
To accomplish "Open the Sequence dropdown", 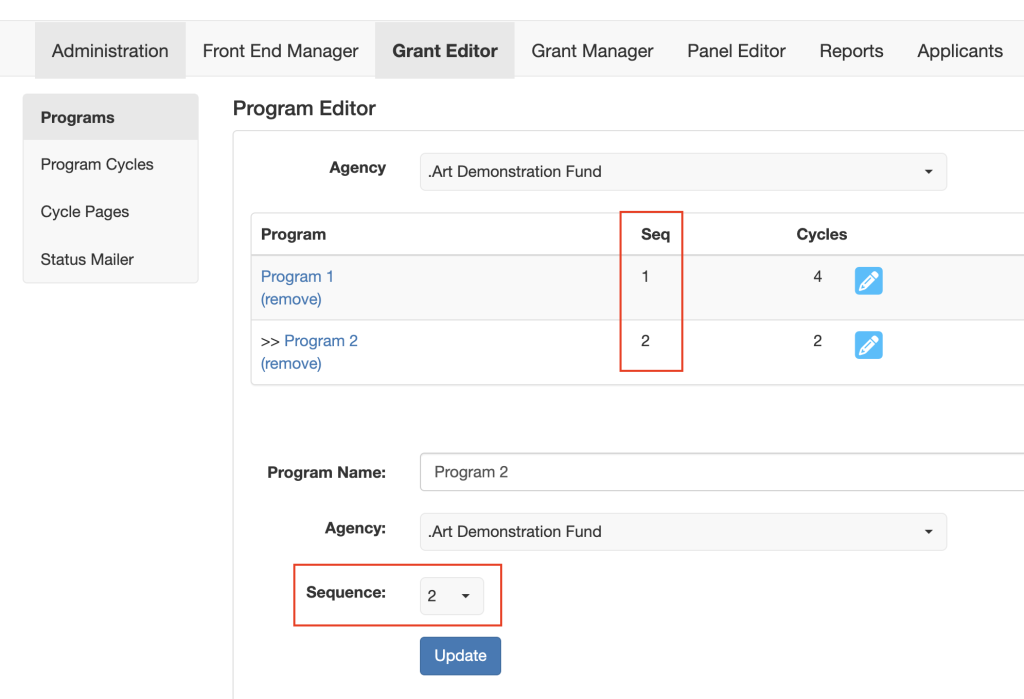I will click(x=451, y=596).
